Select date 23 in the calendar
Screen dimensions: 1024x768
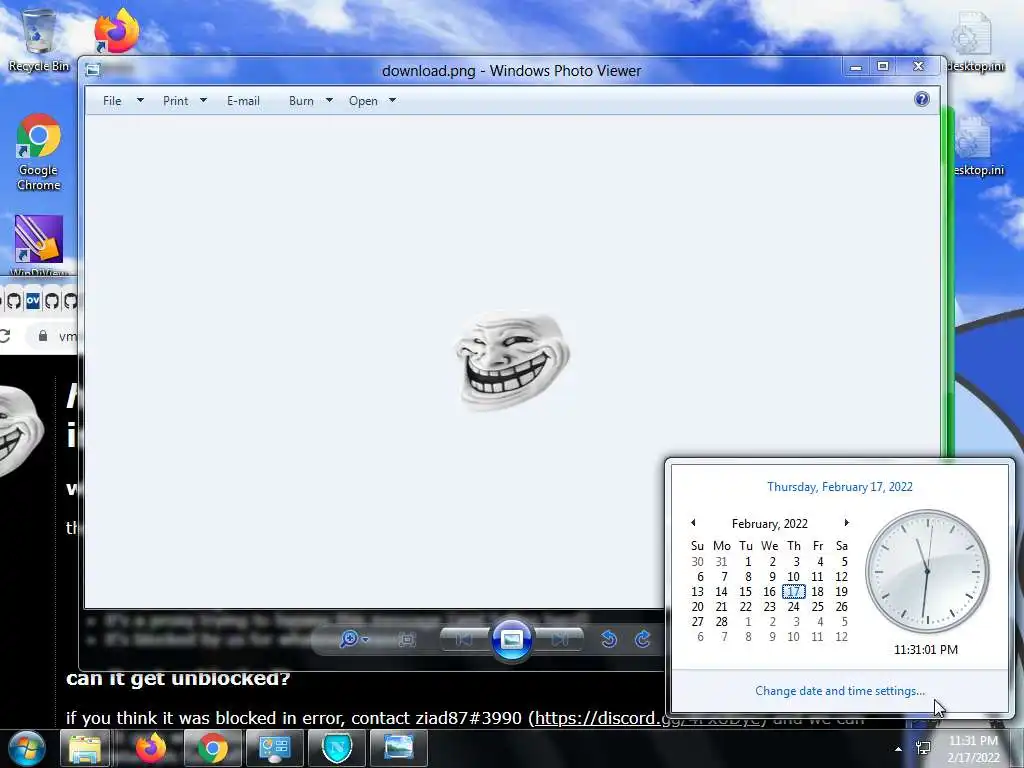pos(769,607)
